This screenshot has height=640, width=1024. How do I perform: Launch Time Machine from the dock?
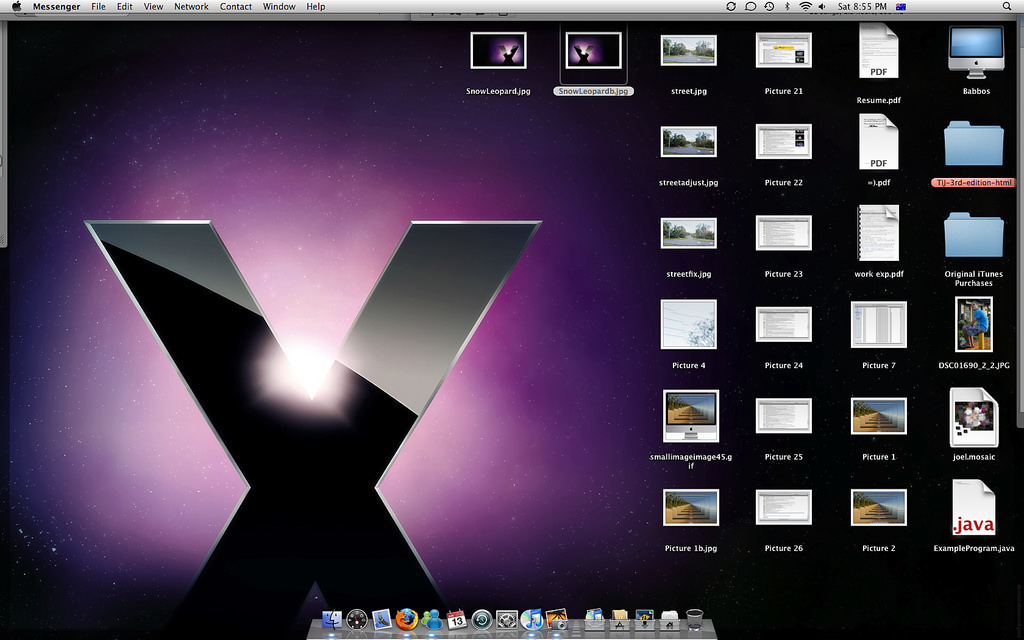[482, 620]
